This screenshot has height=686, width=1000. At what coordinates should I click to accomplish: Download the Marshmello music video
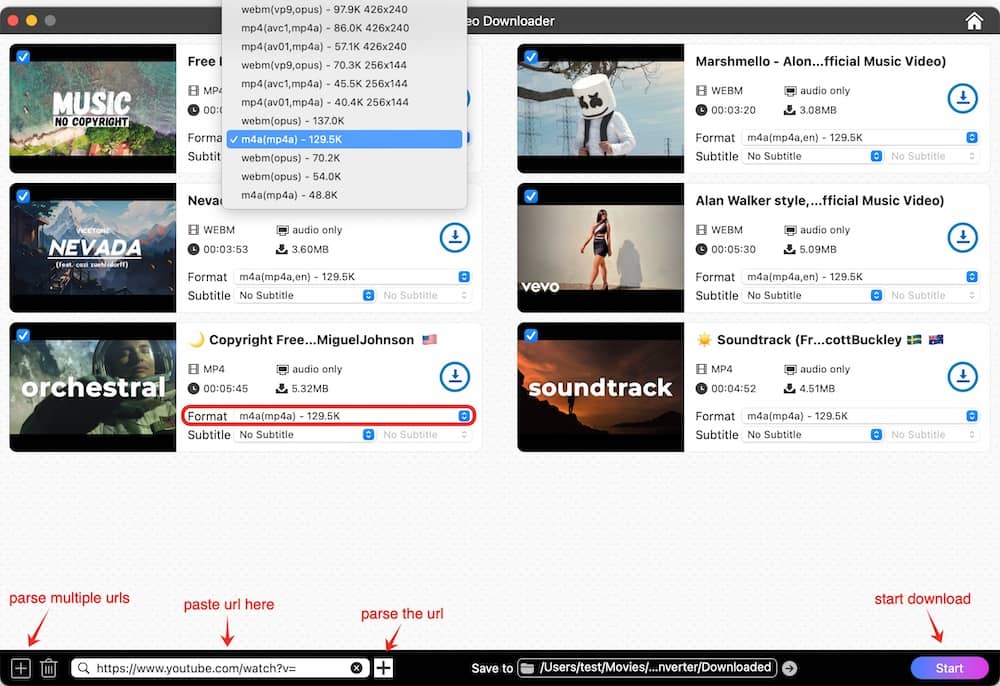pos(962,99)
